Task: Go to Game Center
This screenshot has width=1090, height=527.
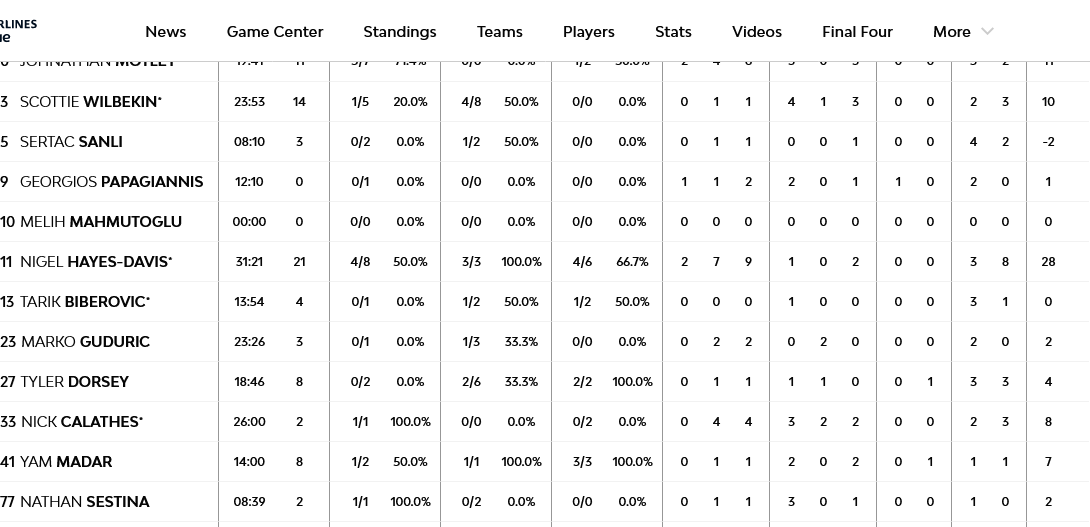Action: [x=275, y=32]
